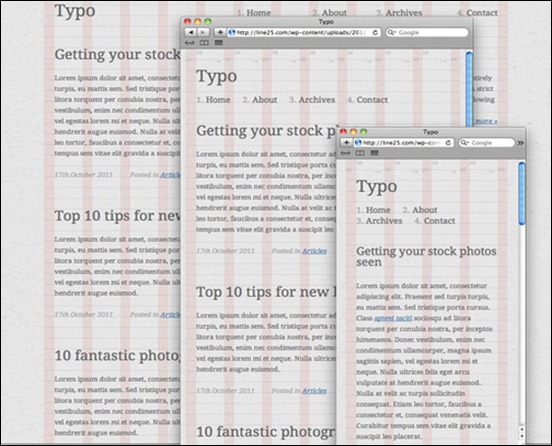This screenshot has height=446, width=552.
Task: Click the address bar URL in front window
Action: [x=402, y=143]
